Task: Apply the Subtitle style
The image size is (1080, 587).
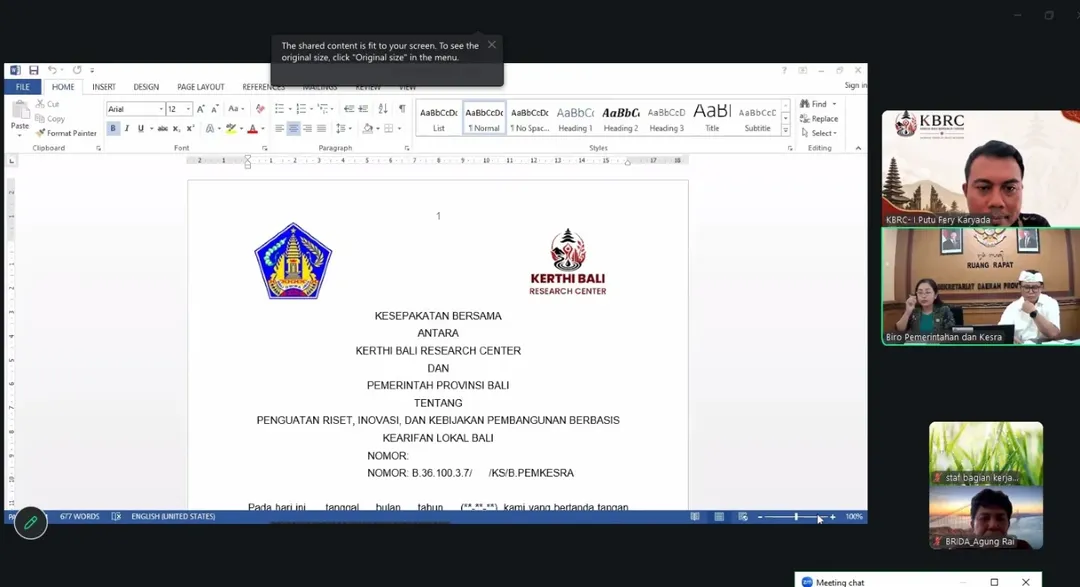Action: tap(757, 119)
